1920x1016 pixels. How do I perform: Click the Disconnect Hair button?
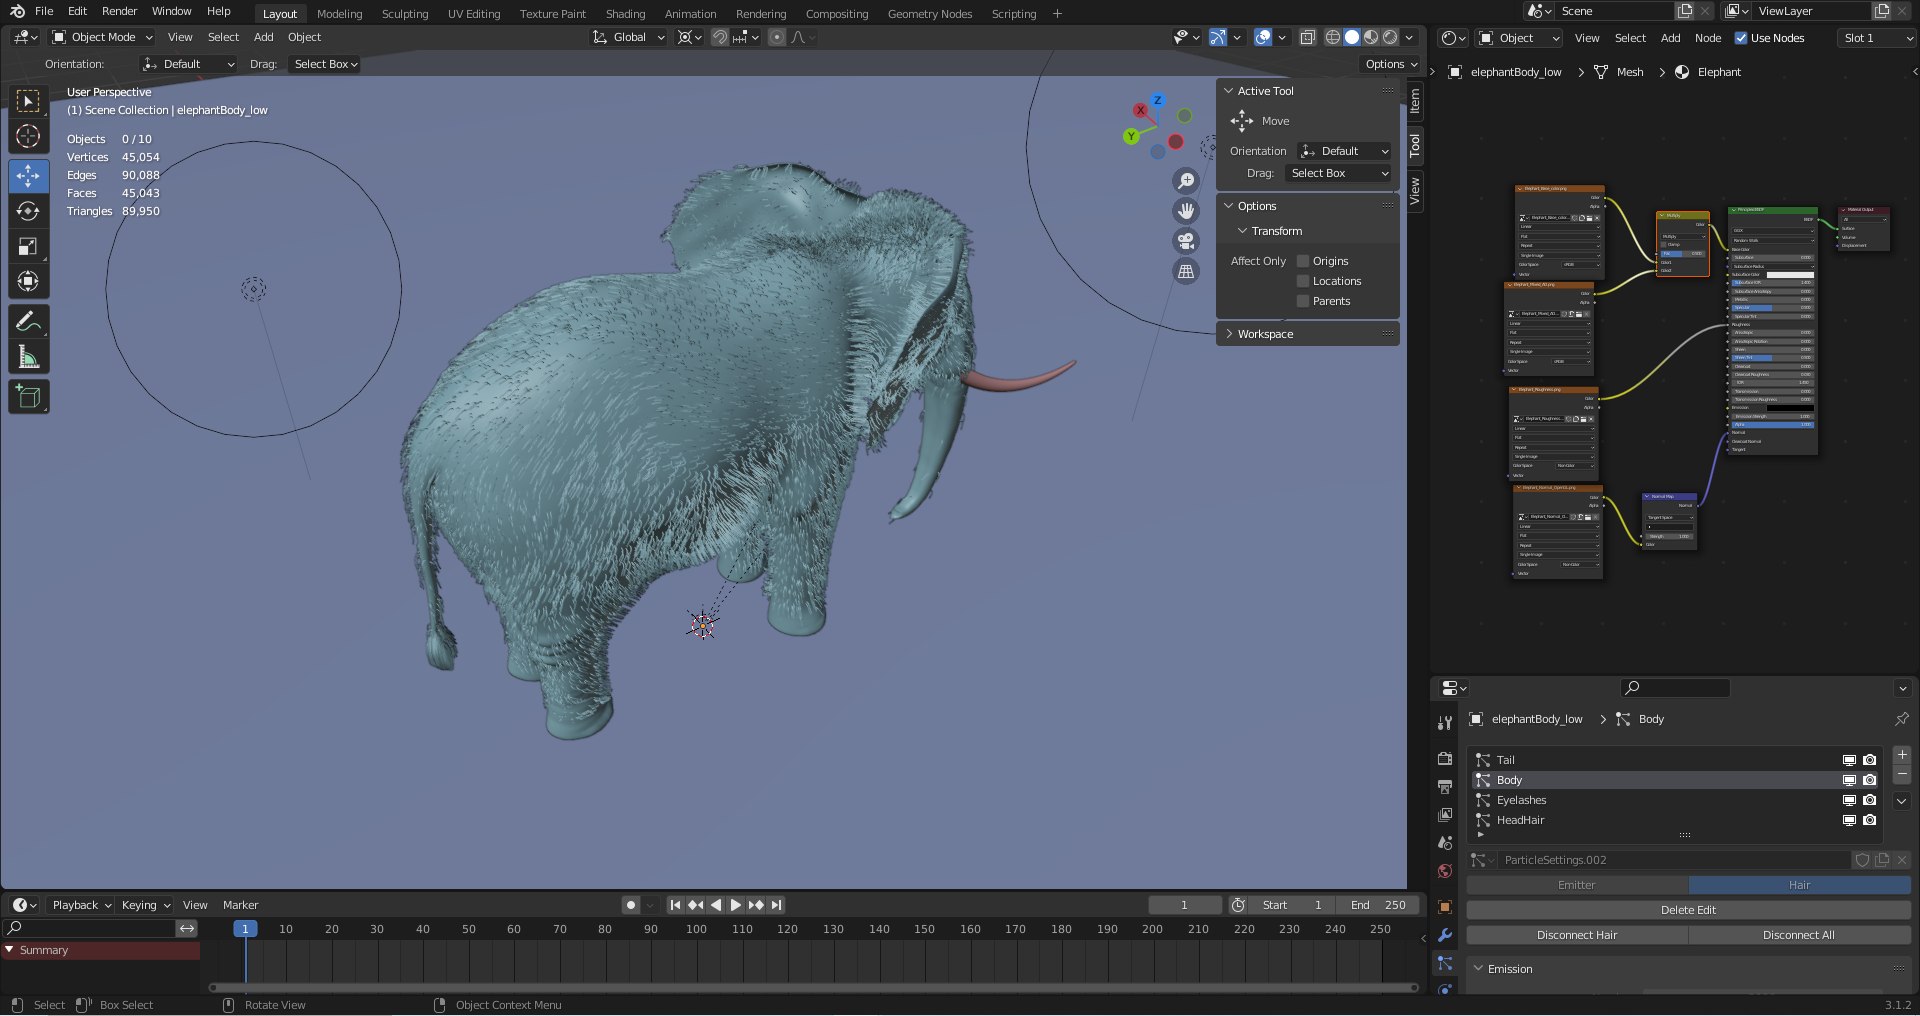(x=1577, y=935)
